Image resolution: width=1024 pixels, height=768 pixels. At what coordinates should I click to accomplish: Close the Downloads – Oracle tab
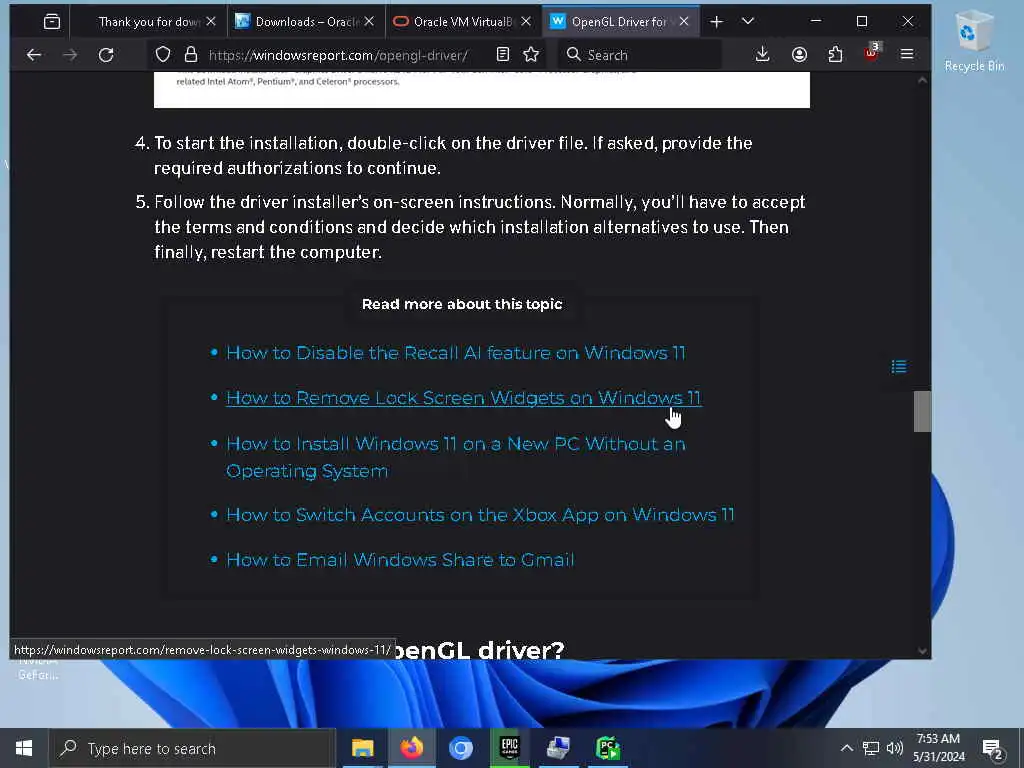point(369,22)
